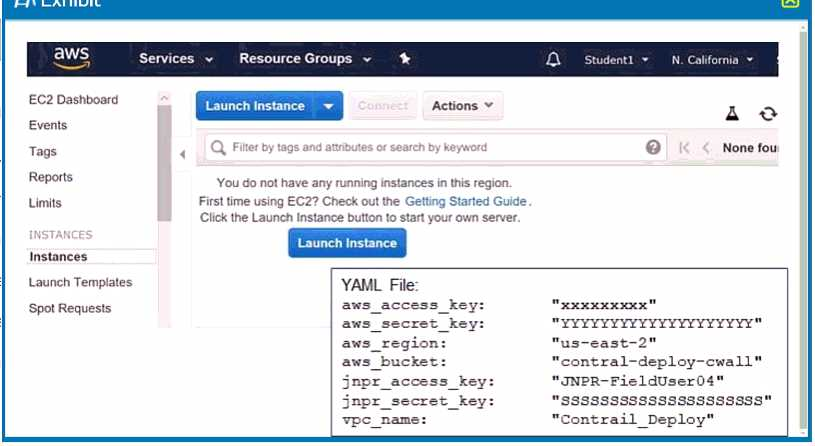Open the Getting Started Guide link

pos(465,201)
